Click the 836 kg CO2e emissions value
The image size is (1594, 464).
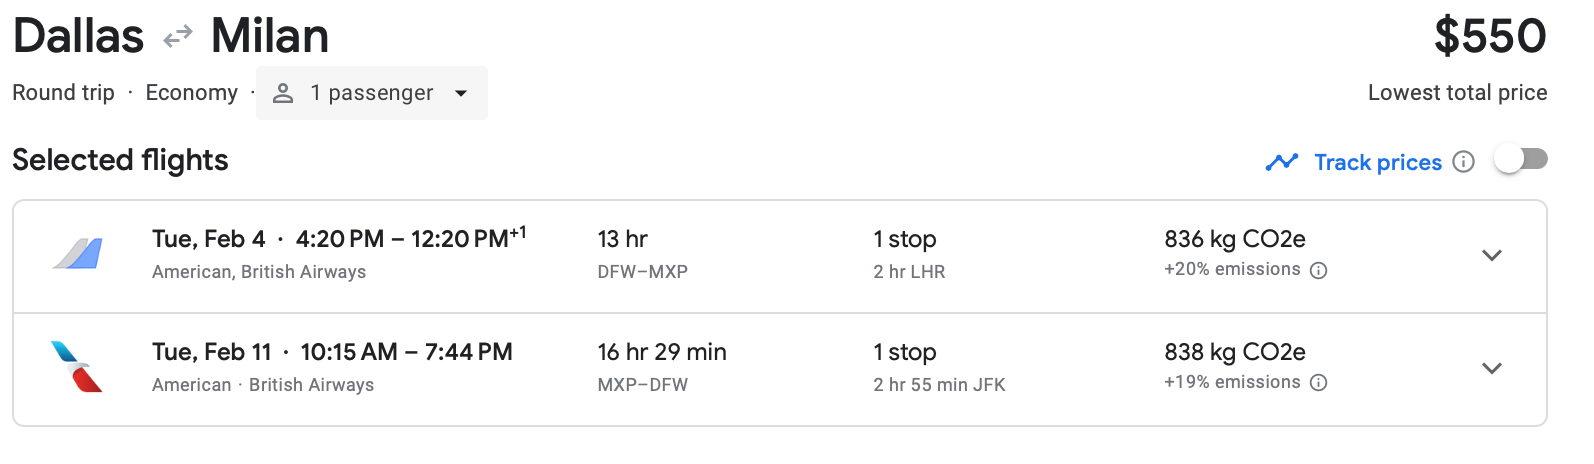(x=1234, y=239)
